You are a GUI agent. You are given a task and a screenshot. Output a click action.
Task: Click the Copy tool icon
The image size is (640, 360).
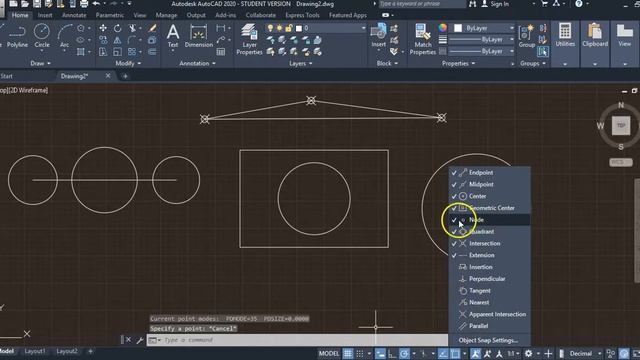click(103, 40)
